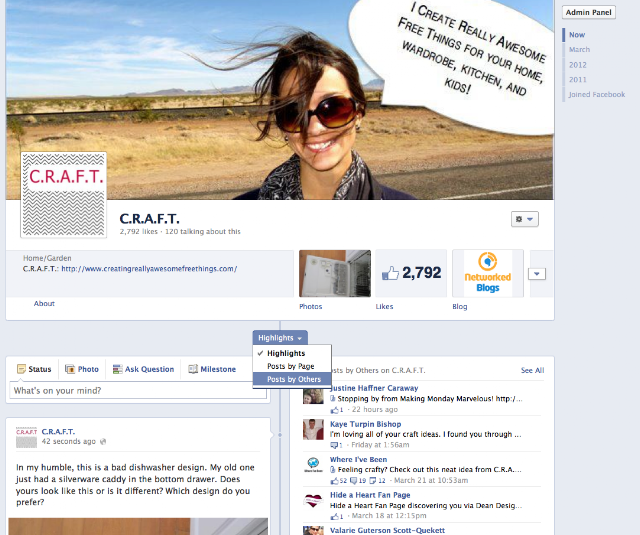
Task: Click the Milestone flag icon
Action: (193, 369)
